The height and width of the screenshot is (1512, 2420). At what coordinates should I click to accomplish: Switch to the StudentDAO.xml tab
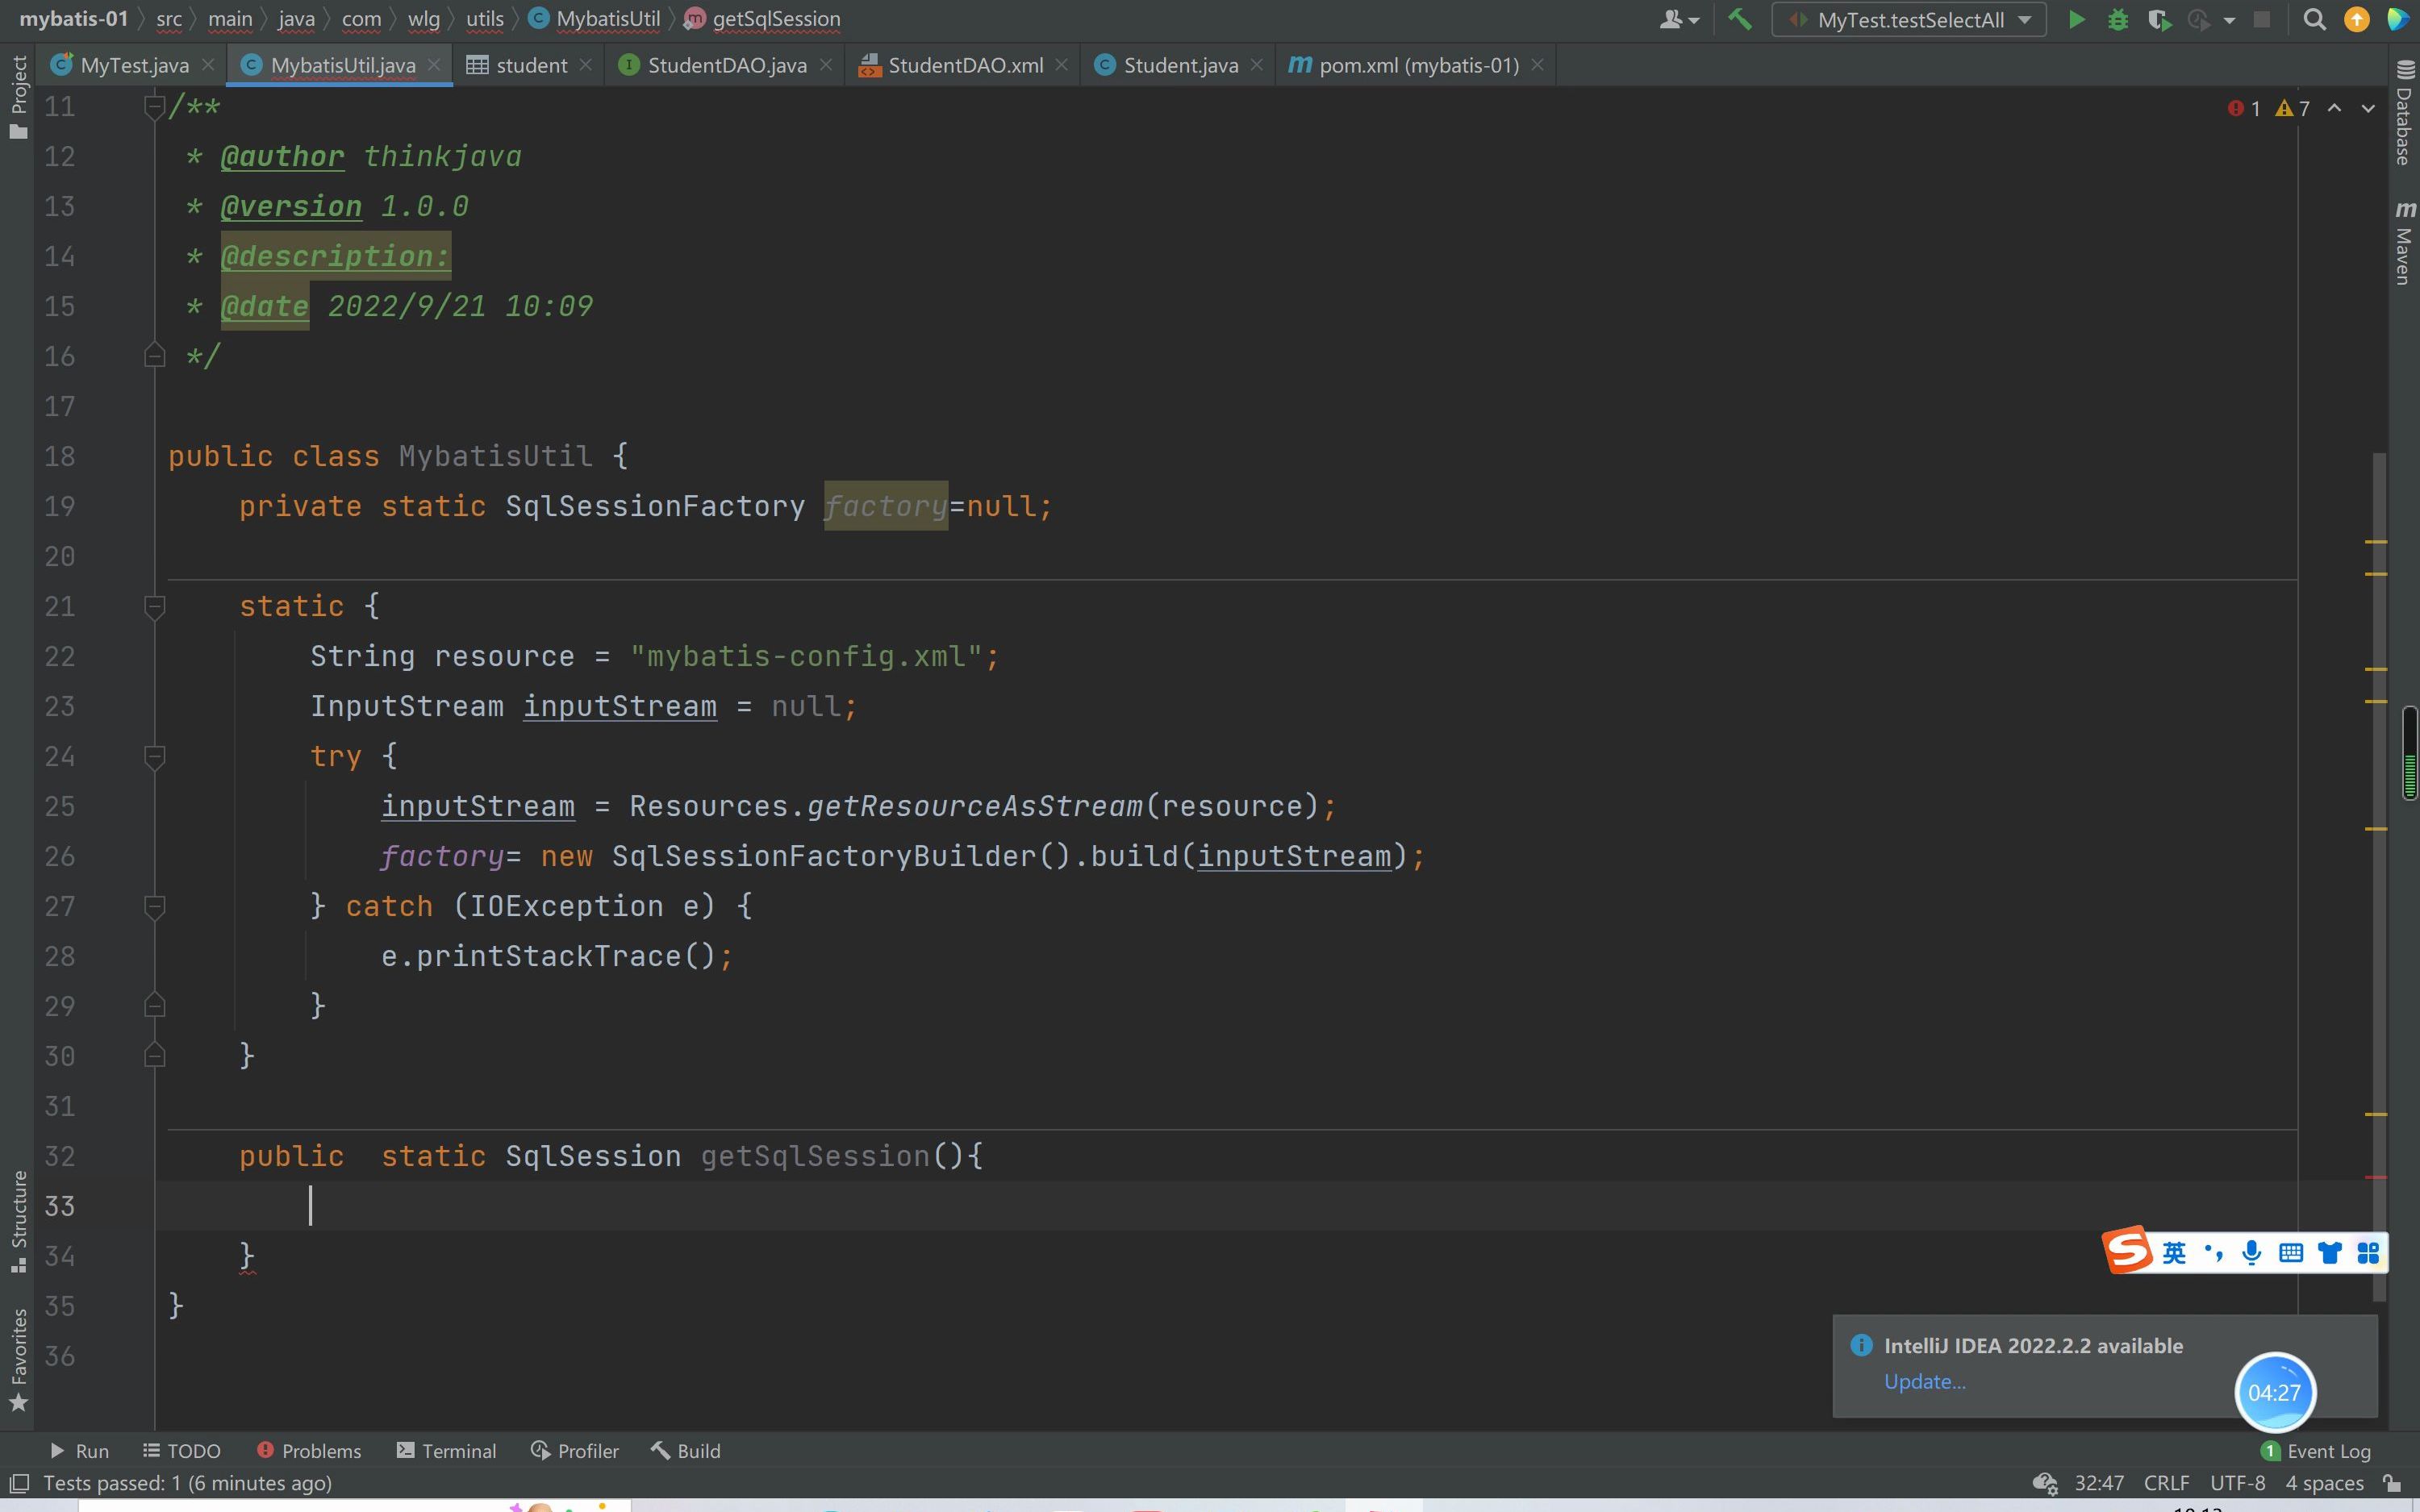tap(964, 65)
